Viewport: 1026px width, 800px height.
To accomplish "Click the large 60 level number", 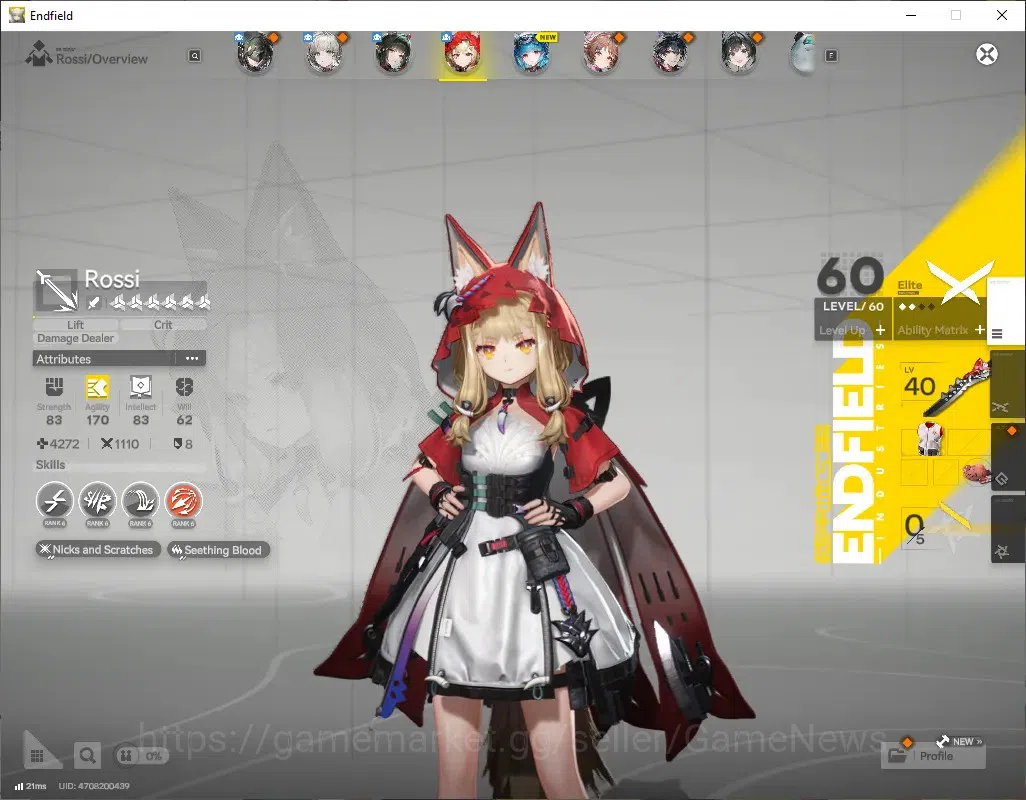I will [x=851, y=275].
